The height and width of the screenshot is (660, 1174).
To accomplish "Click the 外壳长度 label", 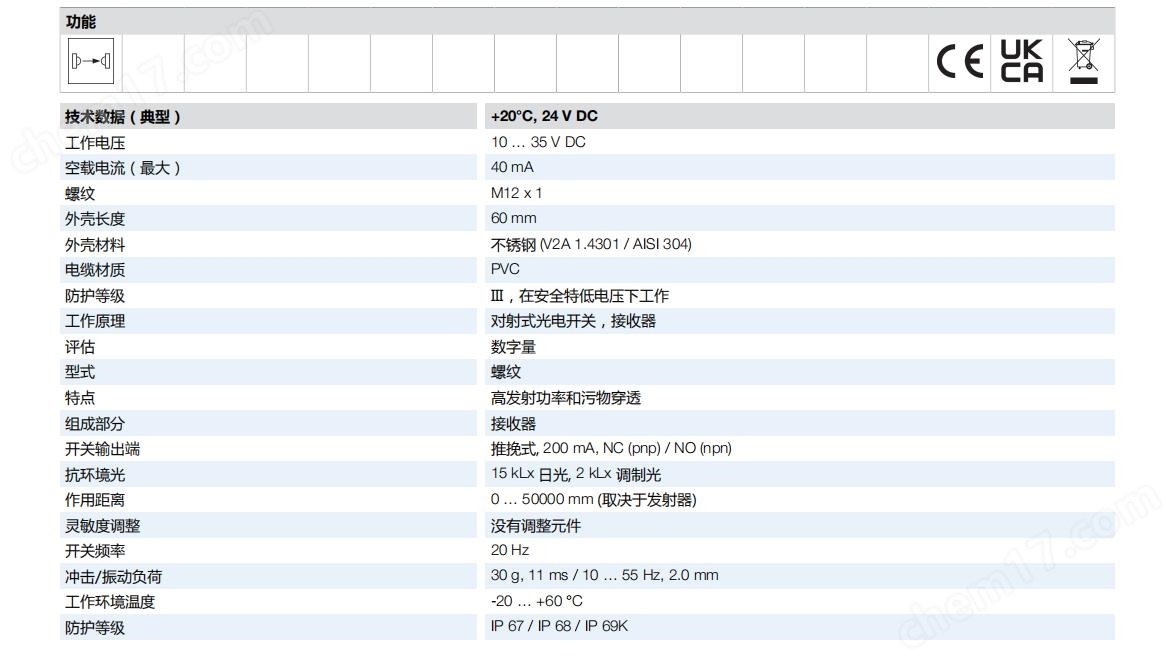I will [95, 219].
